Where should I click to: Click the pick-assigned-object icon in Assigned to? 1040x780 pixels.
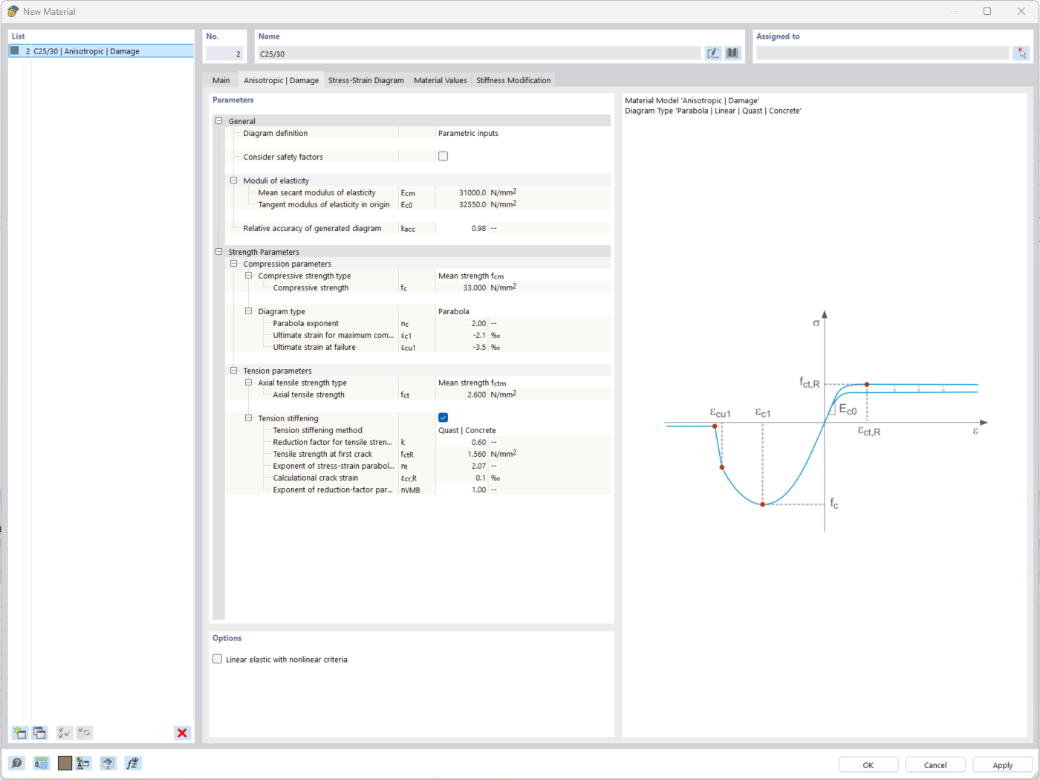click(x=1021, y=54)
